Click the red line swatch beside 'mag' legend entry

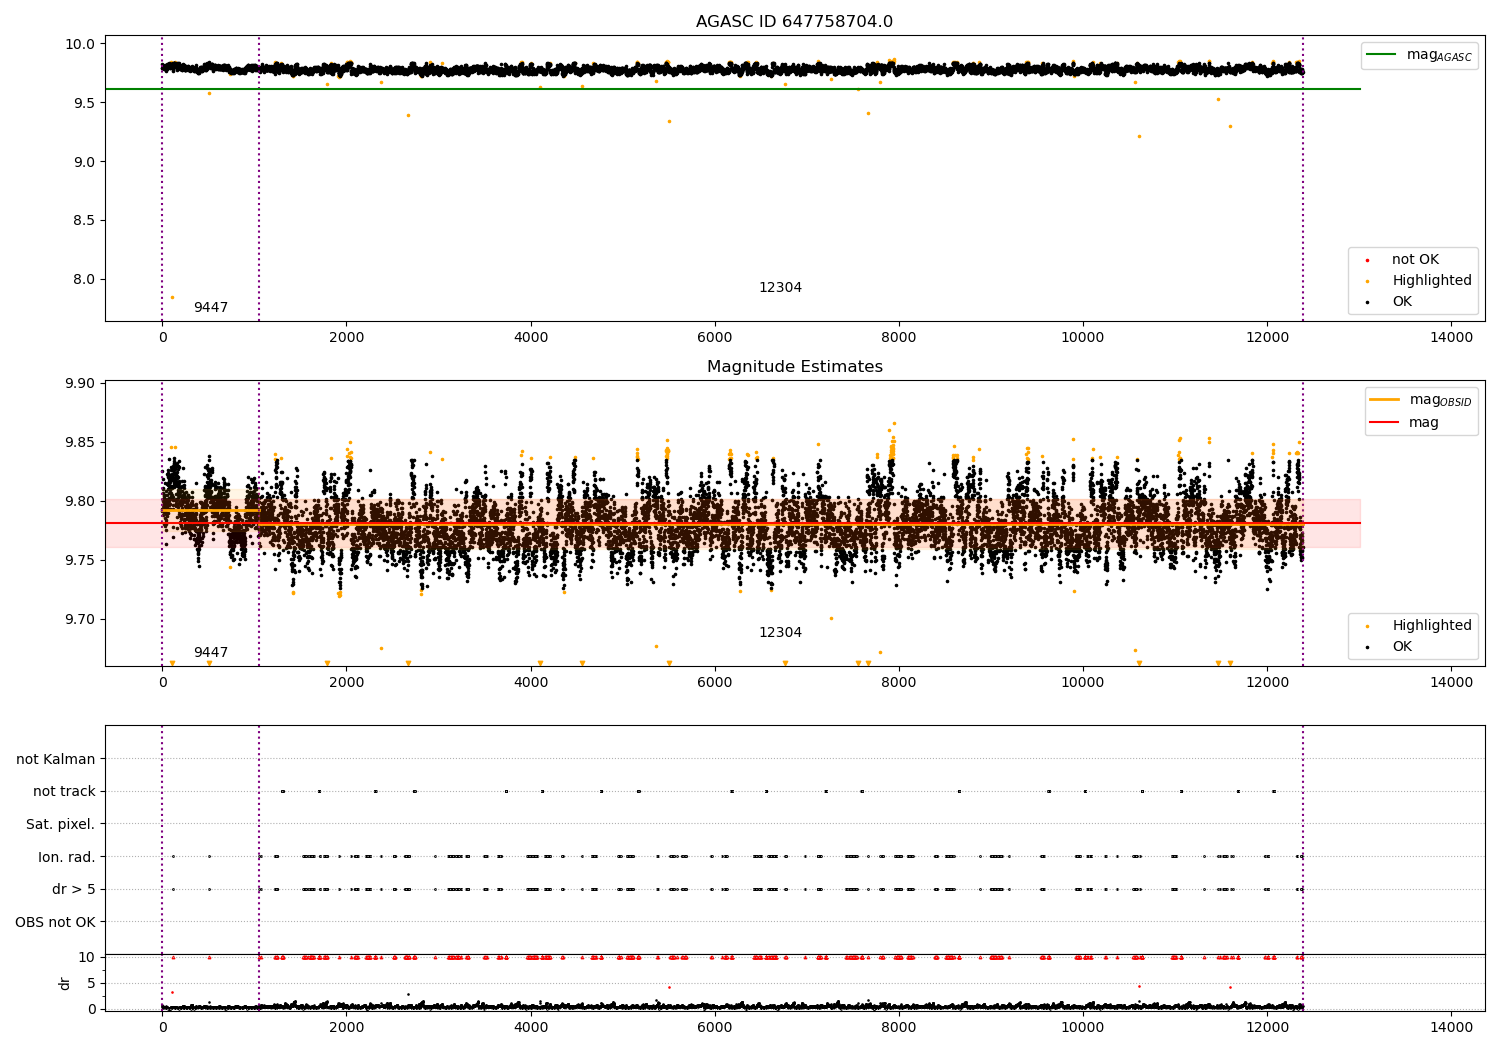pos(1384,422)
